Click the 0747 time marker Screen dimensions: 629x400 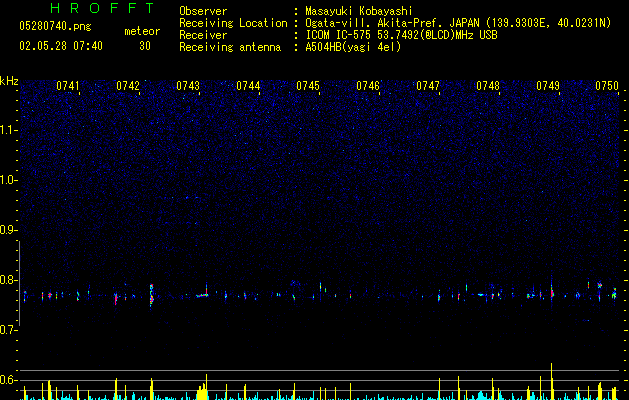[x=428, y=86]
